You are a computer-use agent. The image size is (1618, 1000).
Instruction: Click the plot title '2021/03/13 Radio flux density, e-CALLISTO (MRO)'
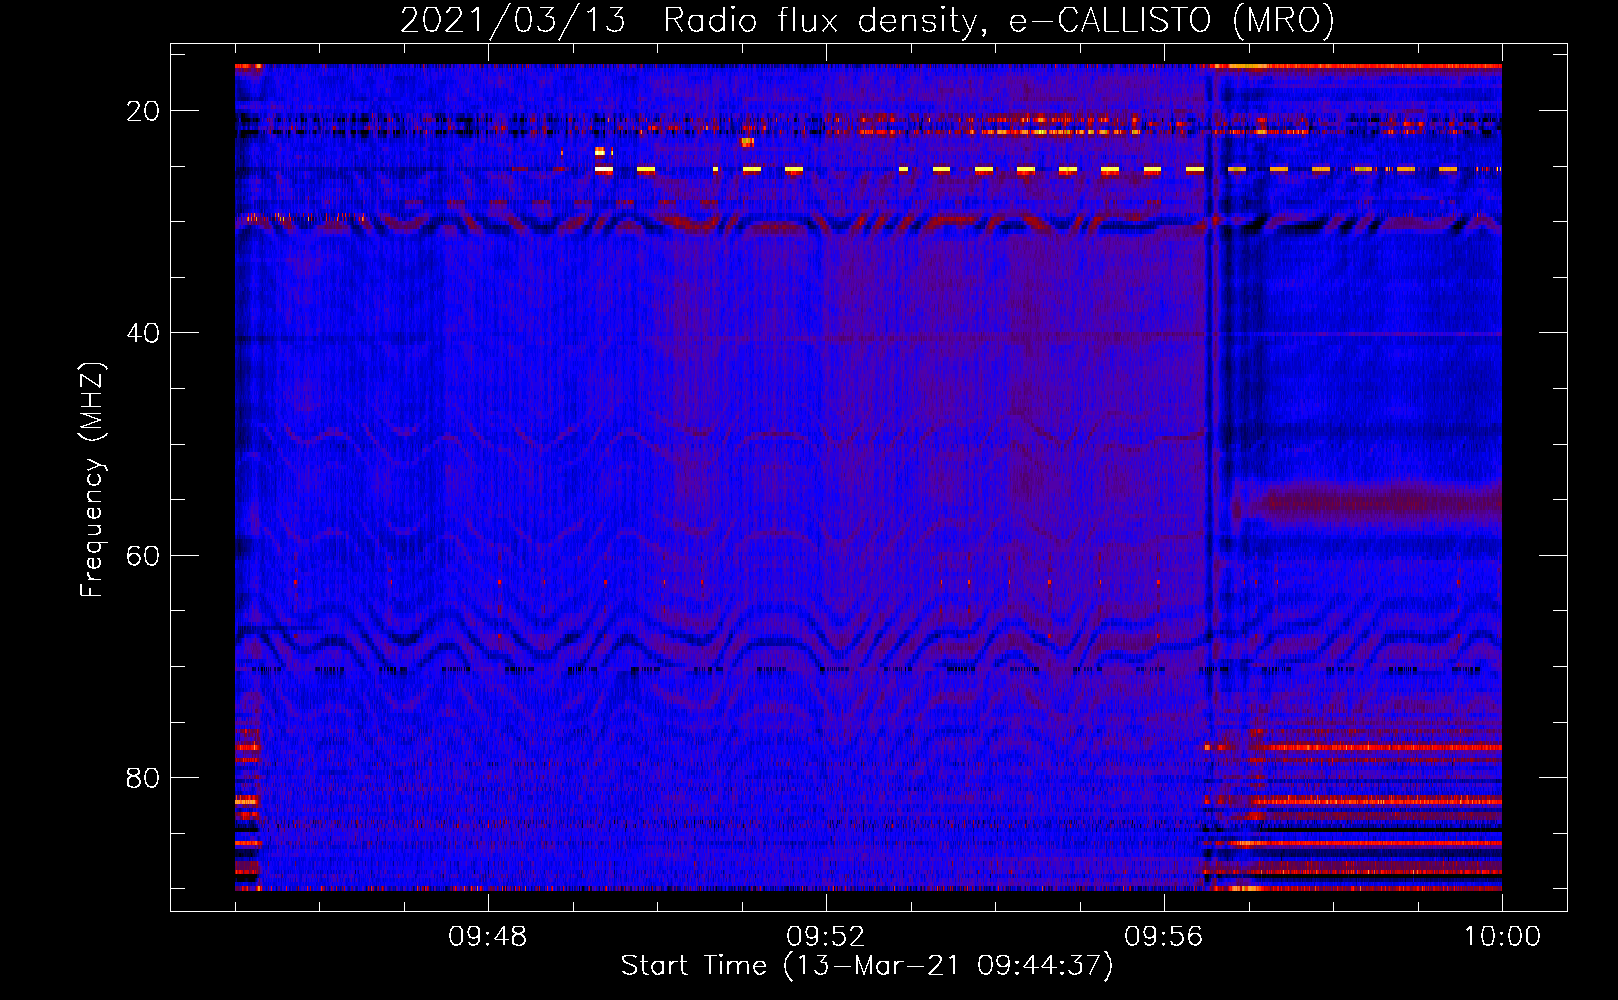(x=867, y=20)
